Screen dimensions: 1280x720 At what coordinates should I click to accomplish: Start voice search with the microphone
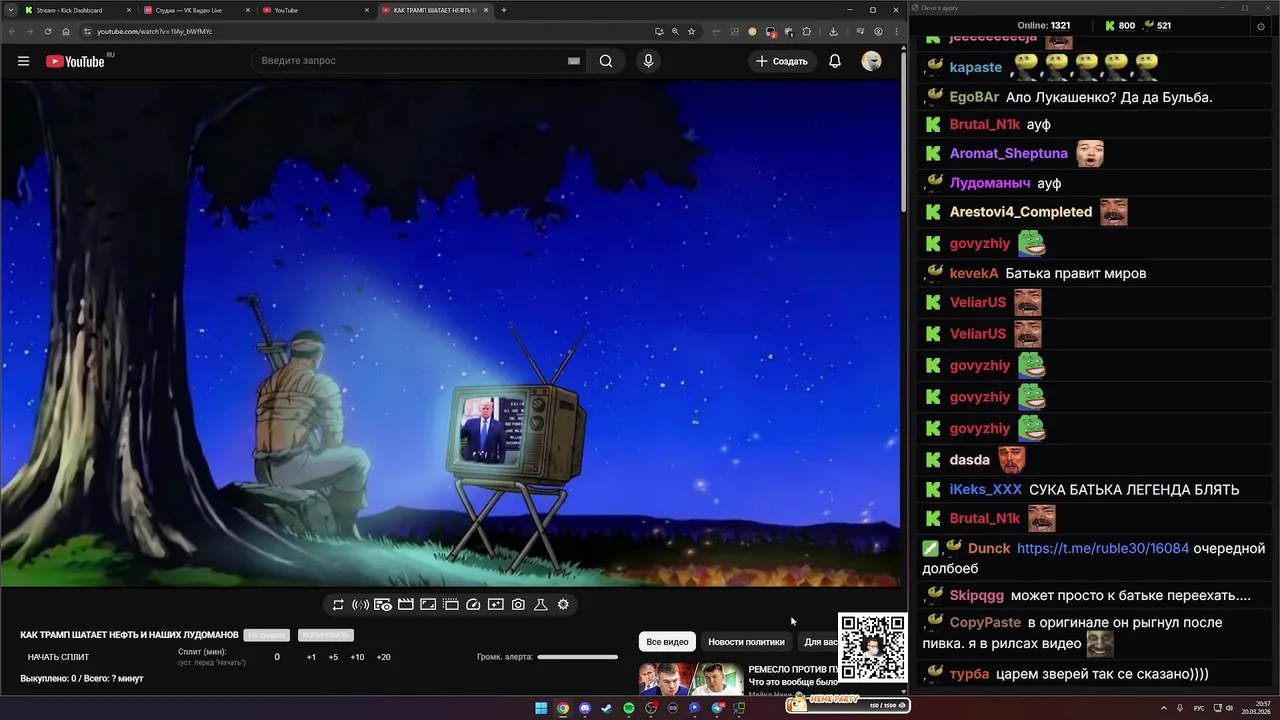[648, 61]
